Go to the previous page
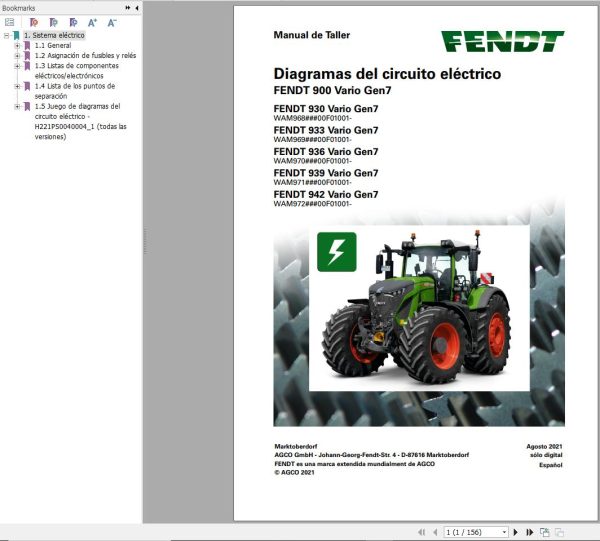The height and width of the screenshot is (541, 600). [x=435, y=532]
